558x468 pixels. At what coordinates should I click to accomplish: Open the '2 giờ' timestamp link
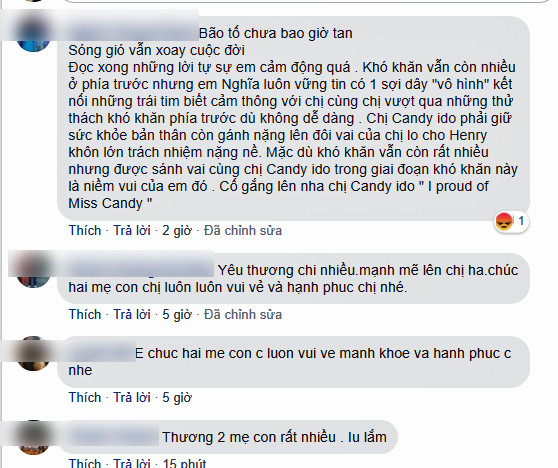coord(177,231)
